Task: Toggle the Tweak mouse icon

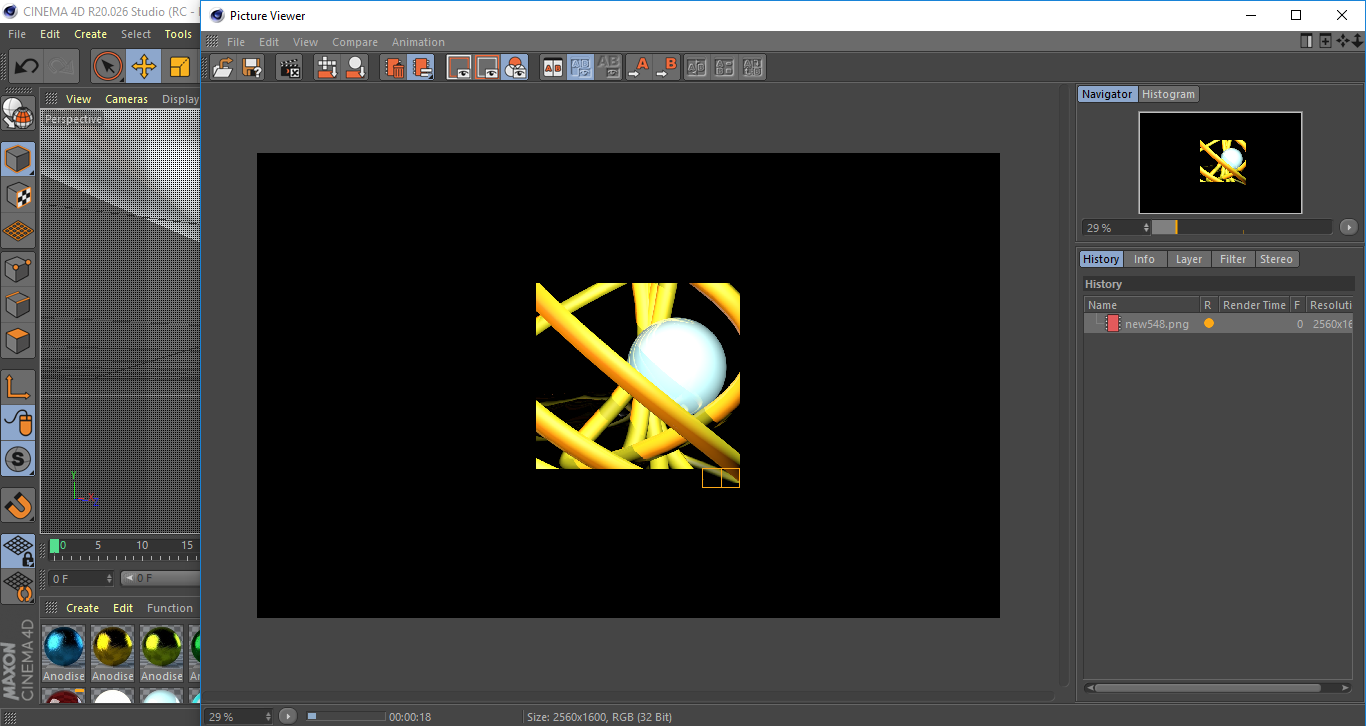Action: (x=18, y=423)
